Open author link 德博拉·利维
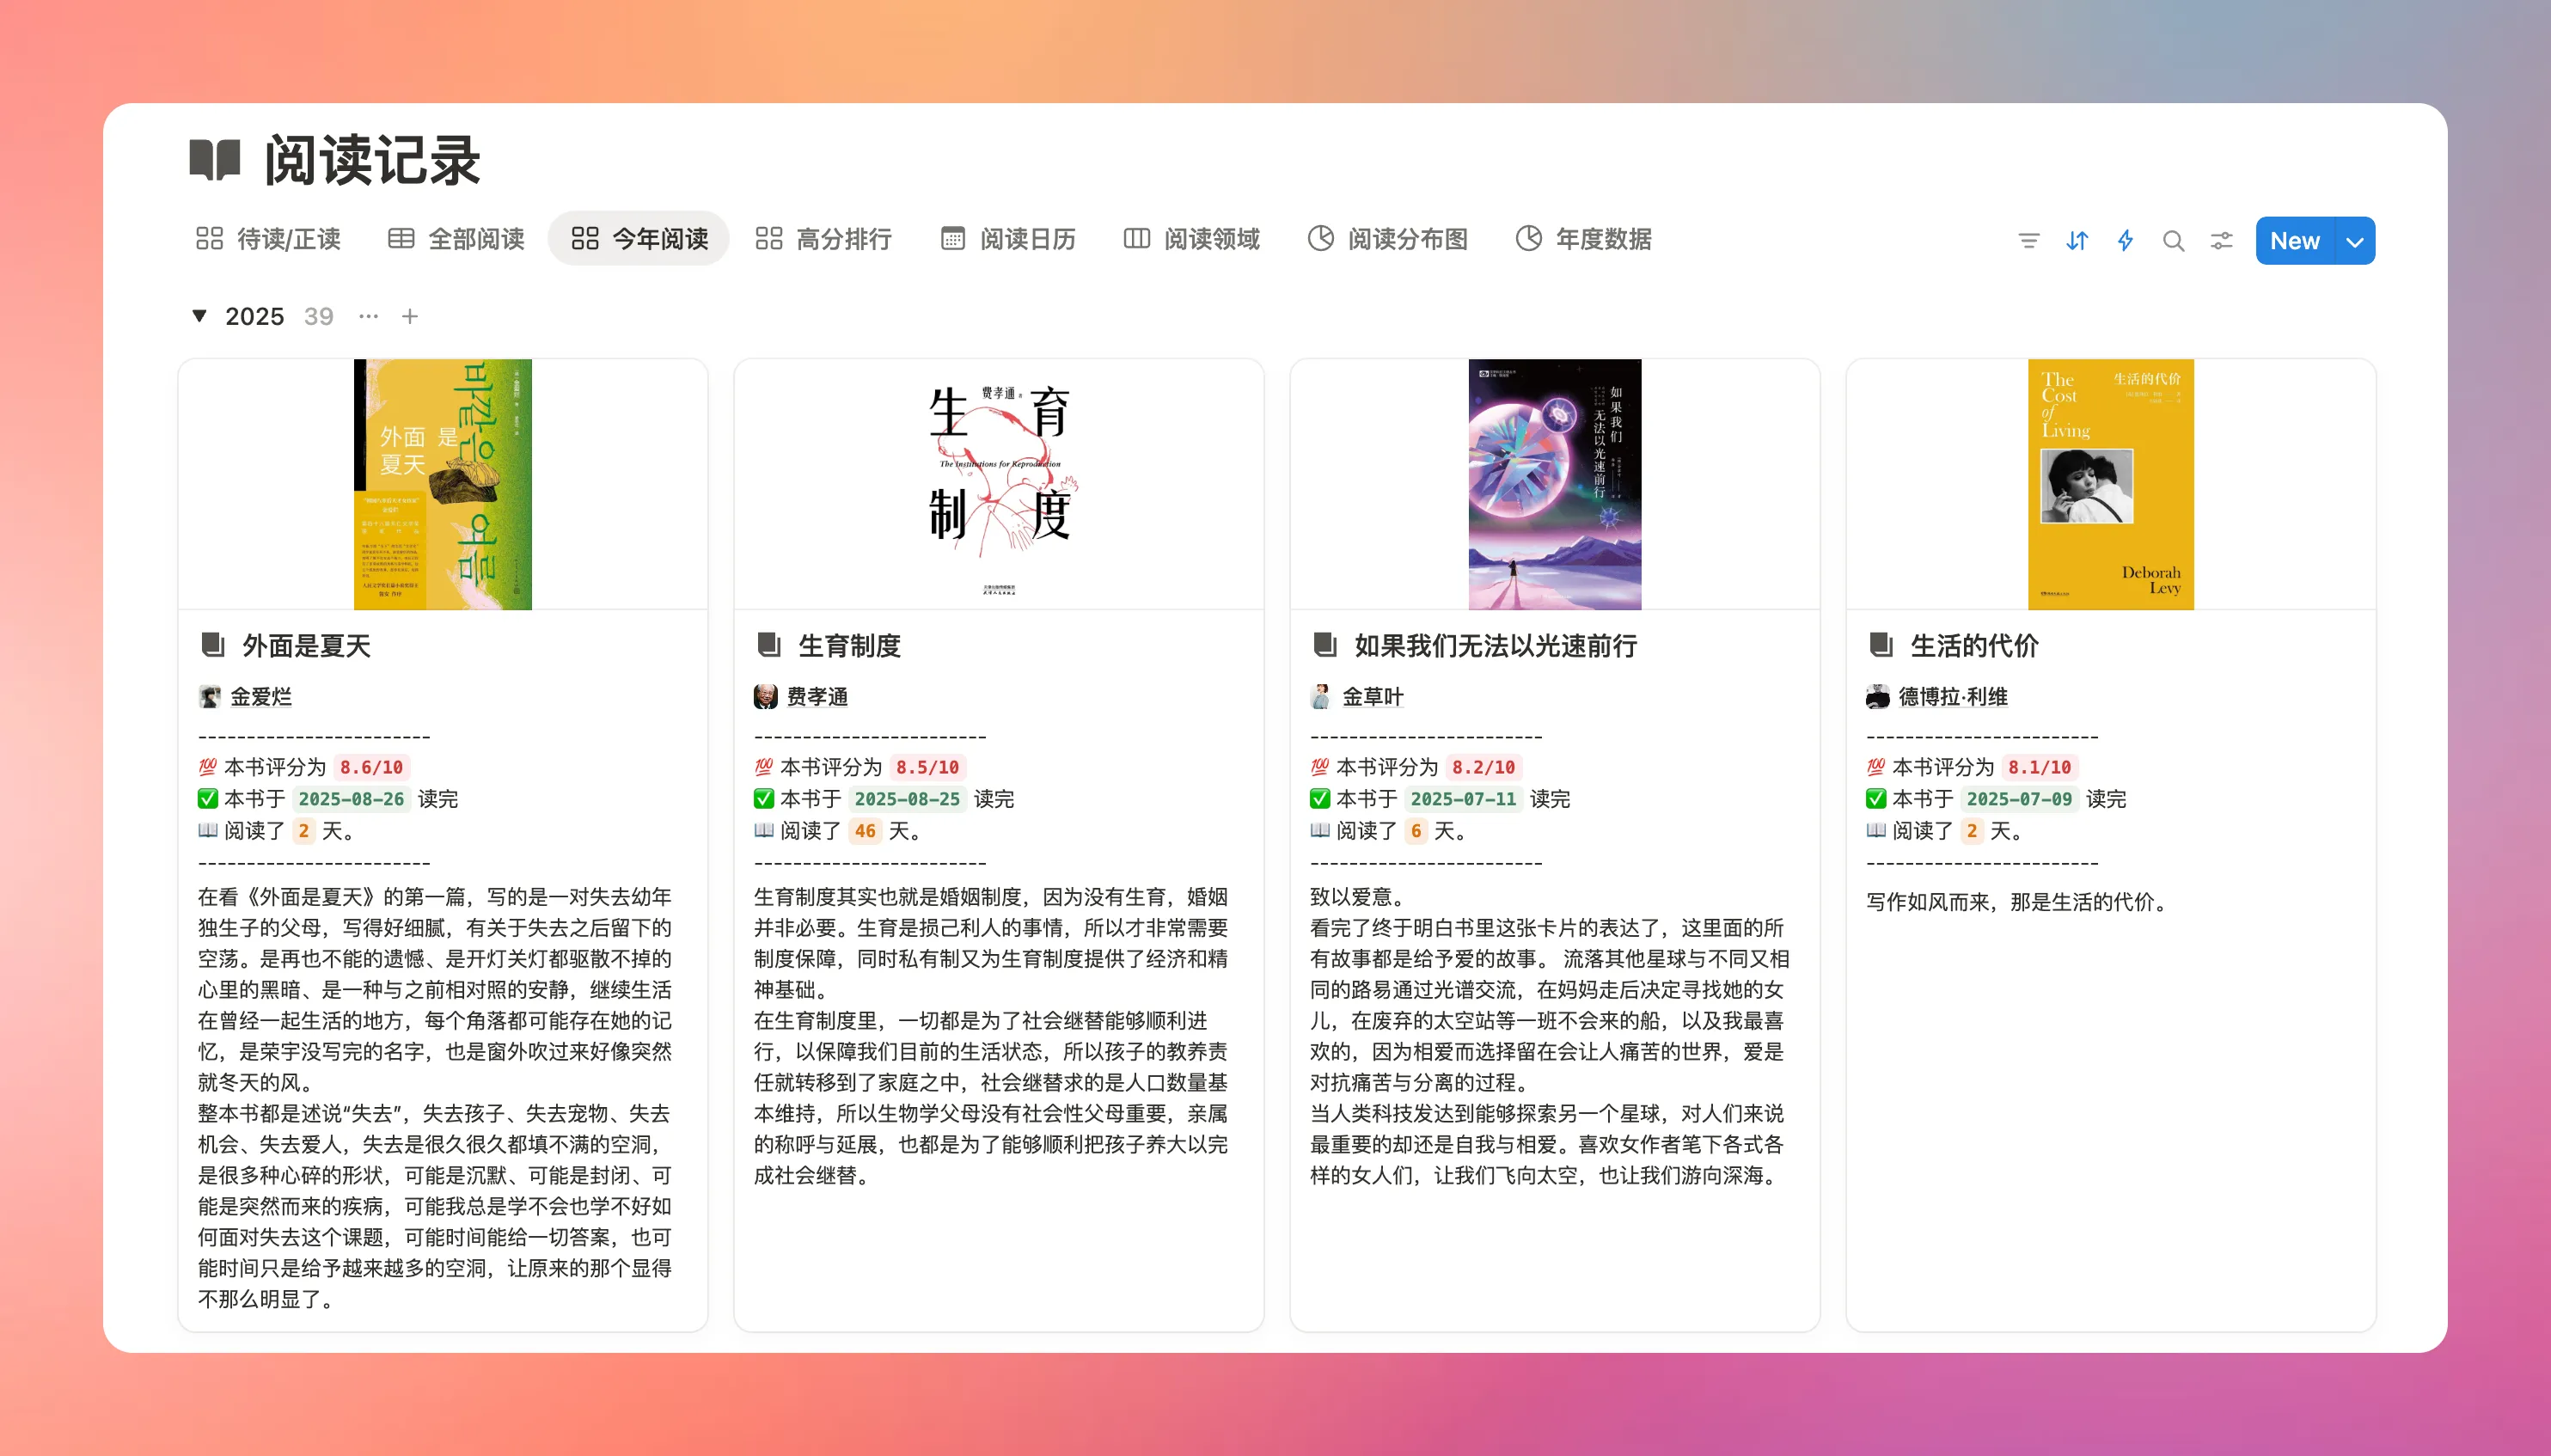The image size is (2551, 1456). pyautogui.click(x=1952, y=697)
